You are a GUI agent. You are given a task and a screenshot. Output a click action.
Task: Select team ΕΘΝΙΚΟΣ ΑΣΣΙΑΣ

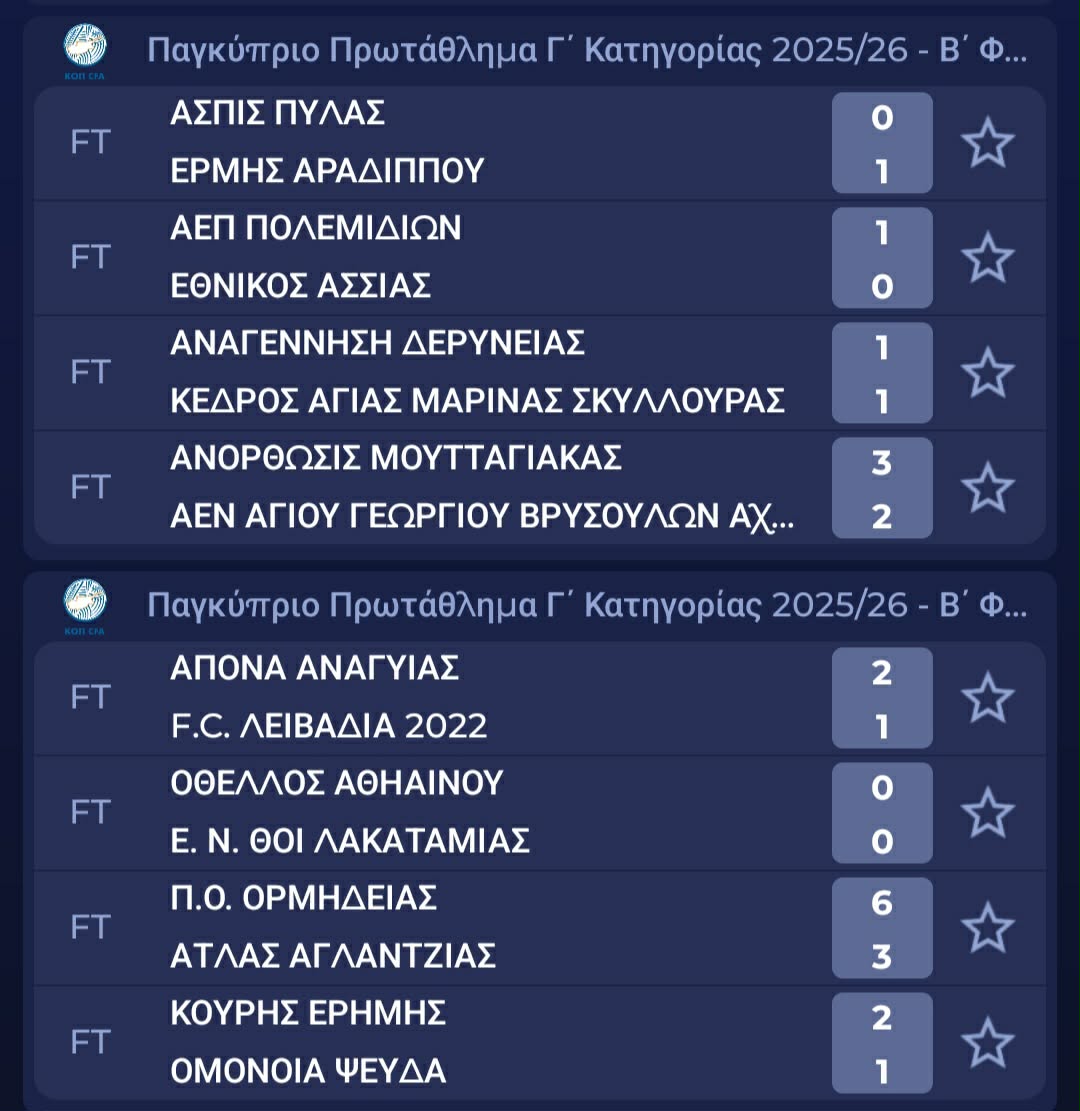[x=301, y=287]
